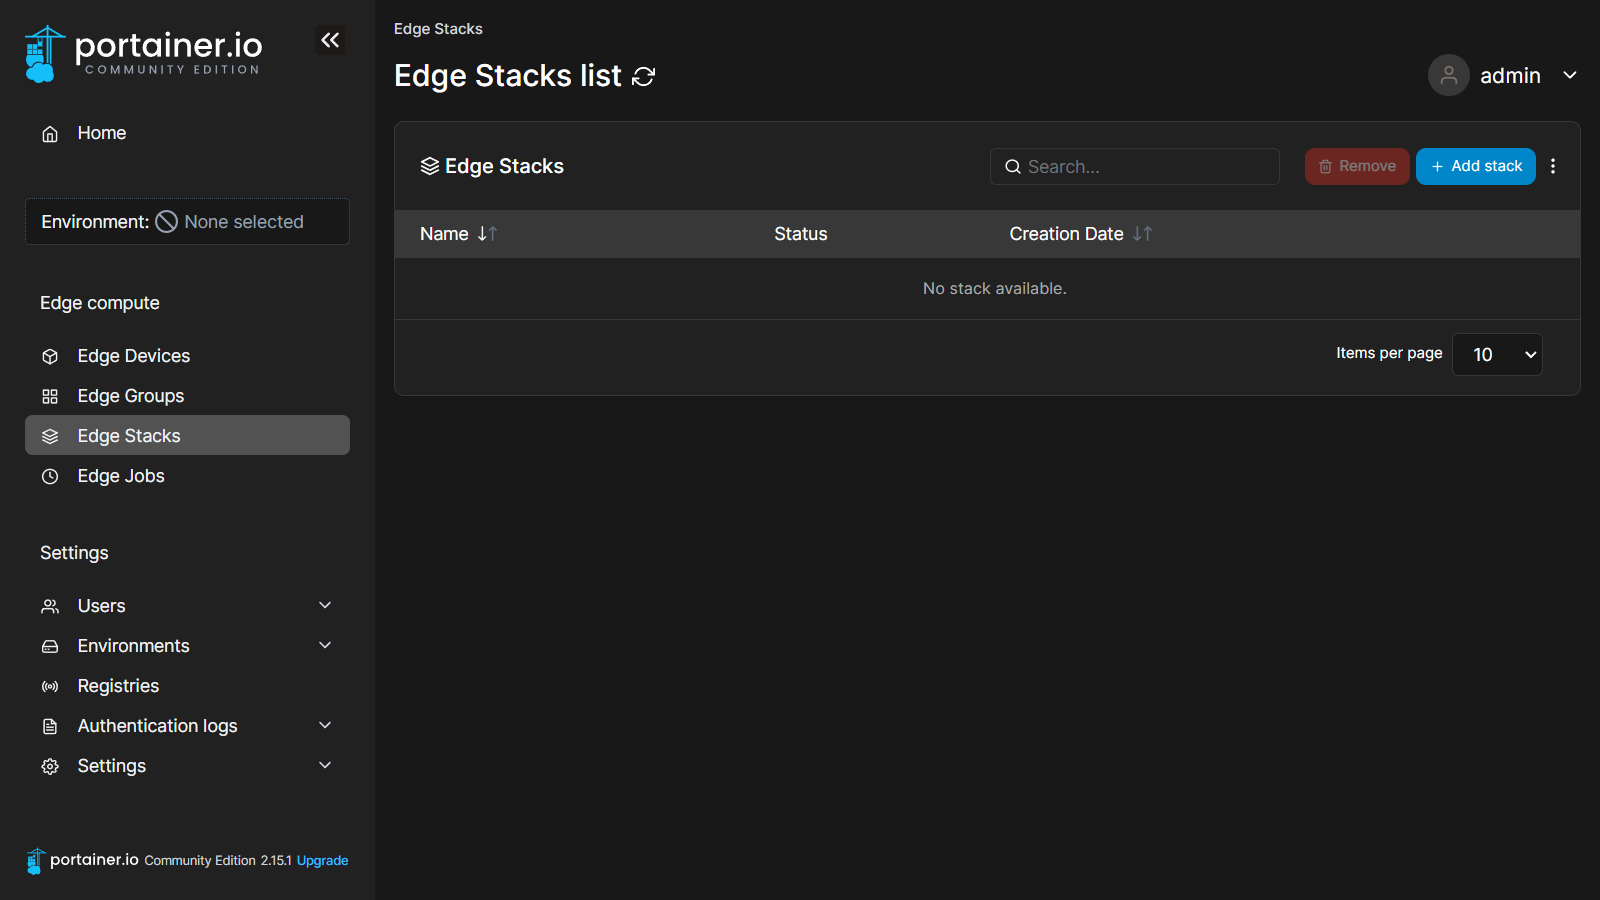This screenshot has width=1600, height=900.
Task: Click the Portainer logo in sidebar header
Action: [144, 54]
